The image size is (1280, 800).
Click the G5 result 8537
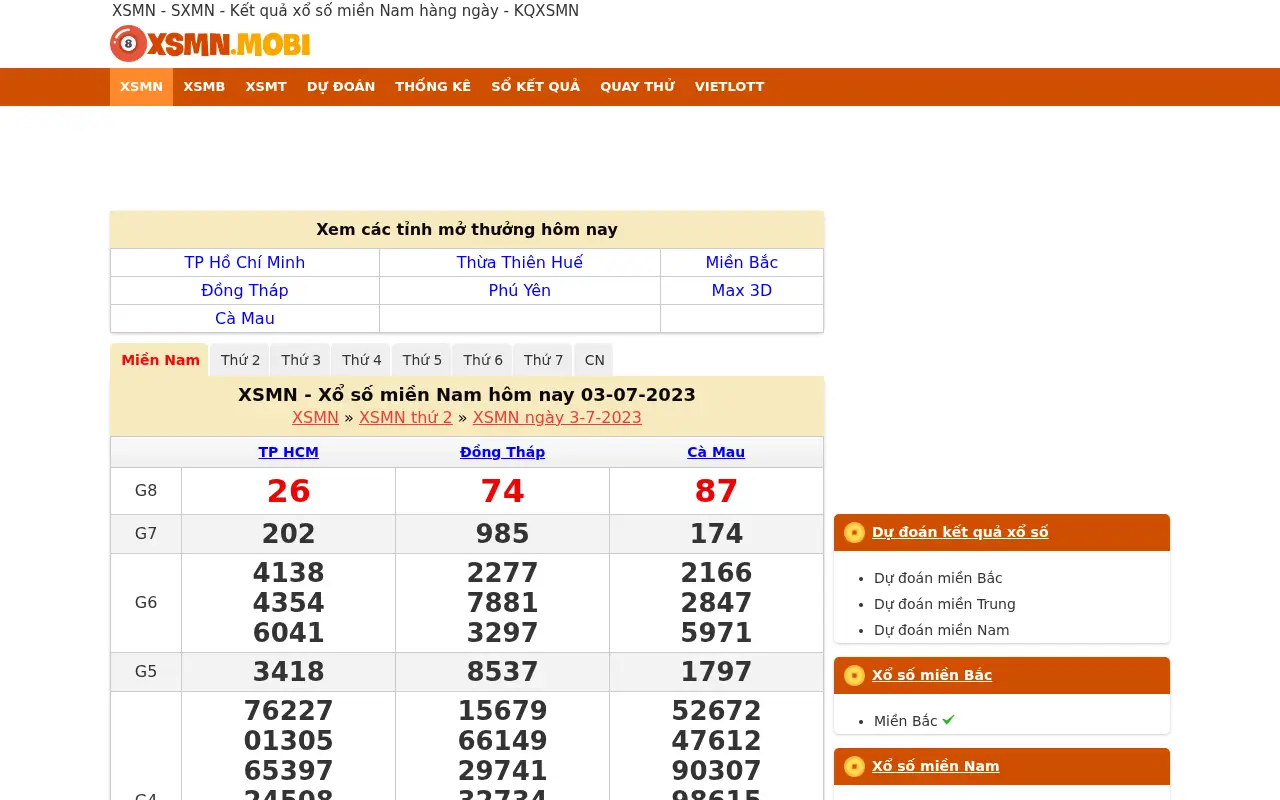(502, 672)
